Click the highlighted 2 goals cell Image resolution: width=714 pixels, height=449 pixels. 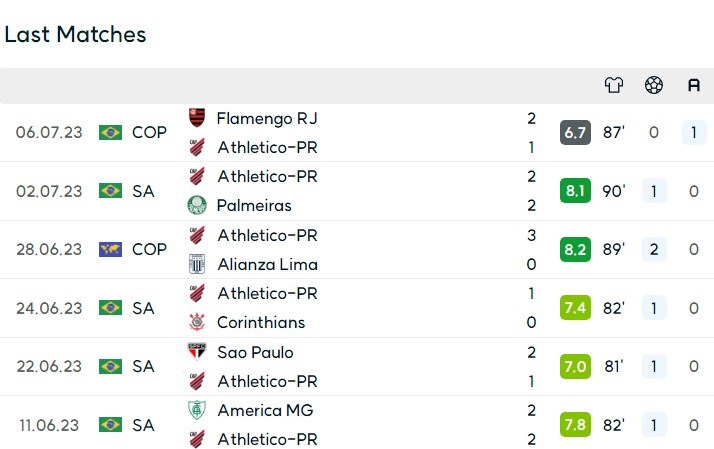[654, 250]
